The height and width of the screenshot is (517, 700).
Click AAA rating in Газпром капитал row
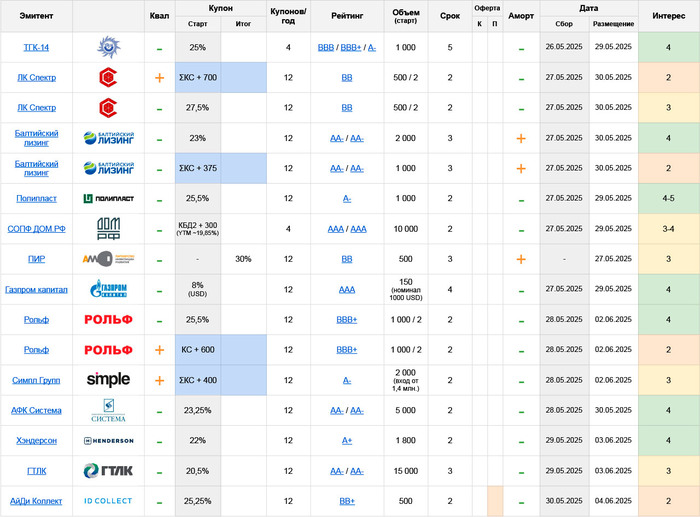pos(347,289)
